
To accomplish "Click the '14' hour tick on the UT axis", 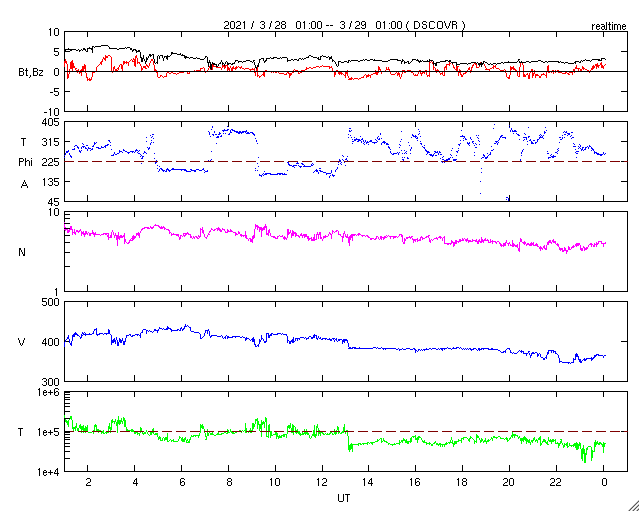I will click(x=369, y=483).
